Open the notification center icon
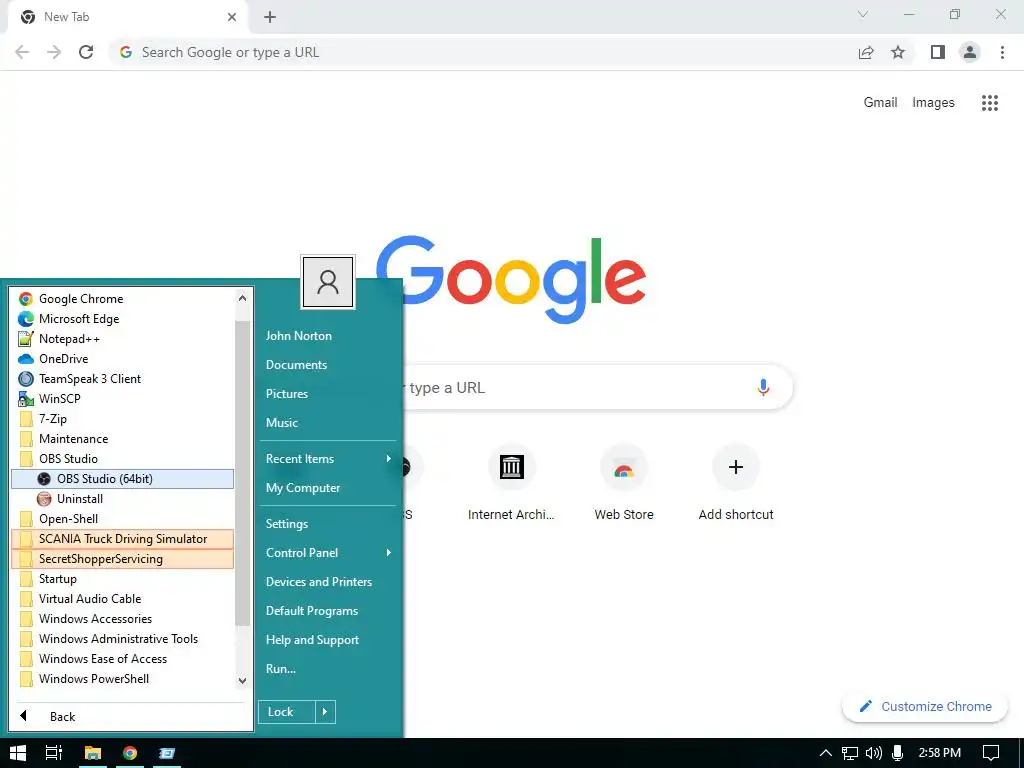Screen dimensions: 1024x768 (x=991, y=753)
